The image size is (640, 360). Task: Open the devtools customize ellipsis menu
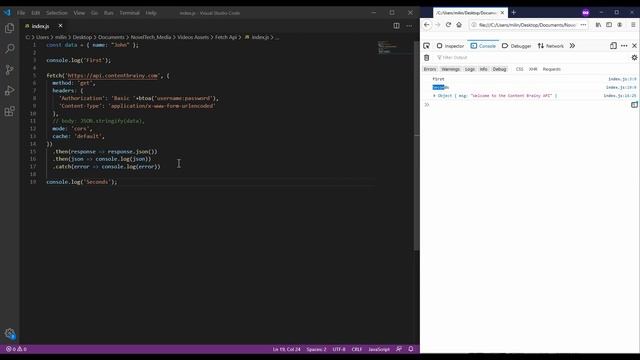(x=624, y=46)
